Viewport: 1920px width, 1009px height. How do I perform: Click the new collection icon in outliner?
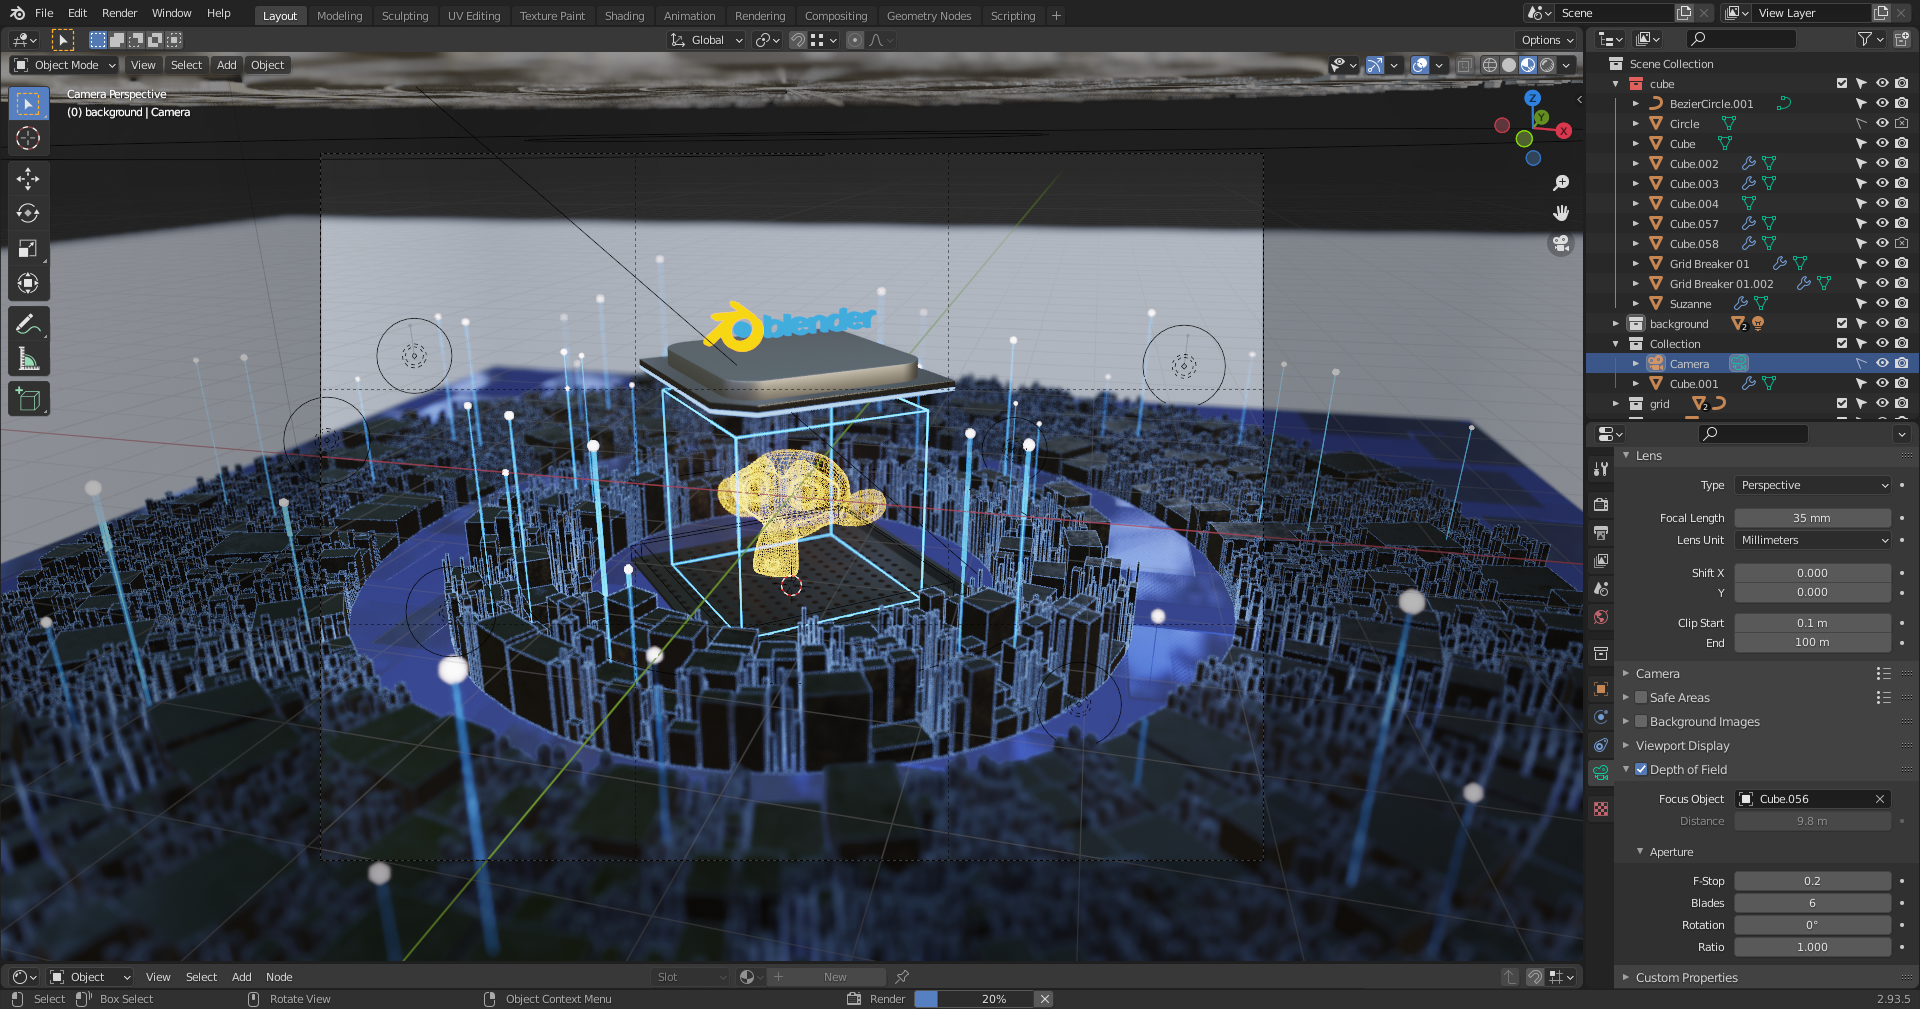1901,39
